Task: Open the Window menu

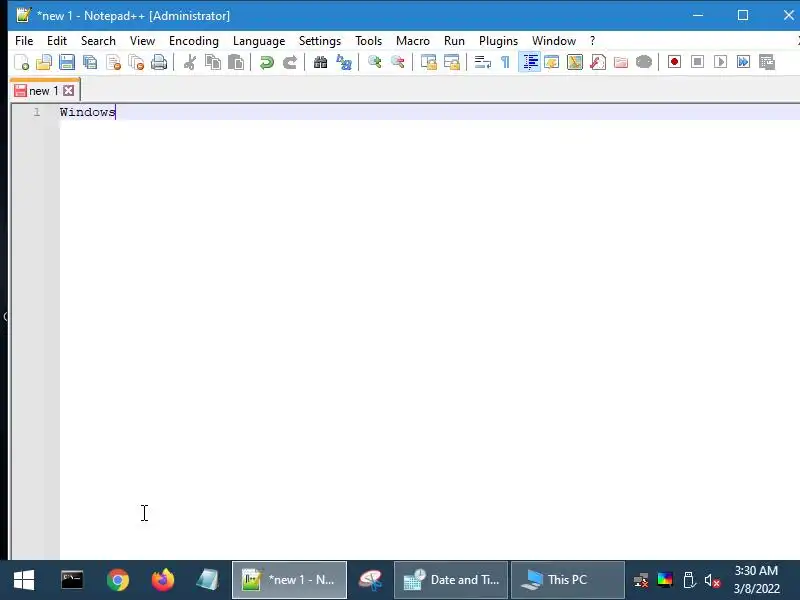Action: coord(554,41)
